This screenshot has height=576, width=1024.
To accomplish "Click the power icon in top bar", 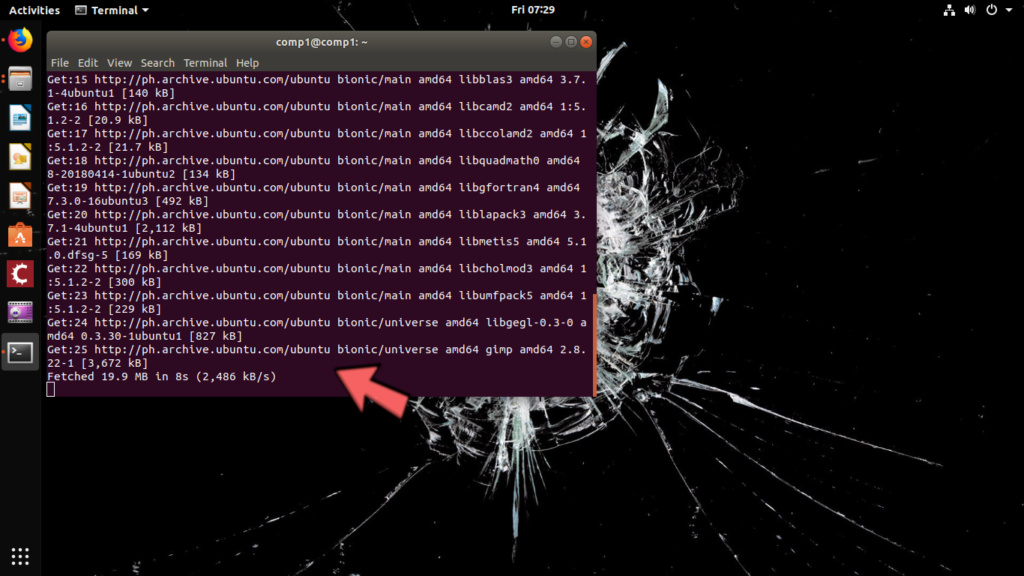I will pos(991,10).
